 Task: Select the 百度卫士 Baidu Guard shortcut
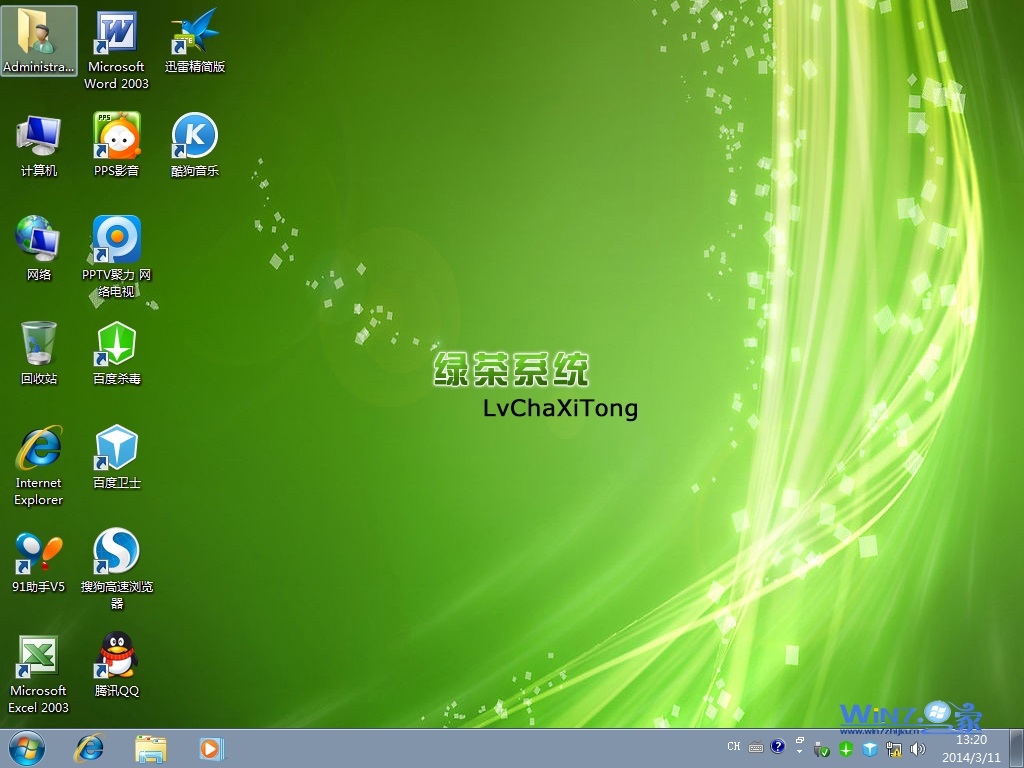coord(116,457)
